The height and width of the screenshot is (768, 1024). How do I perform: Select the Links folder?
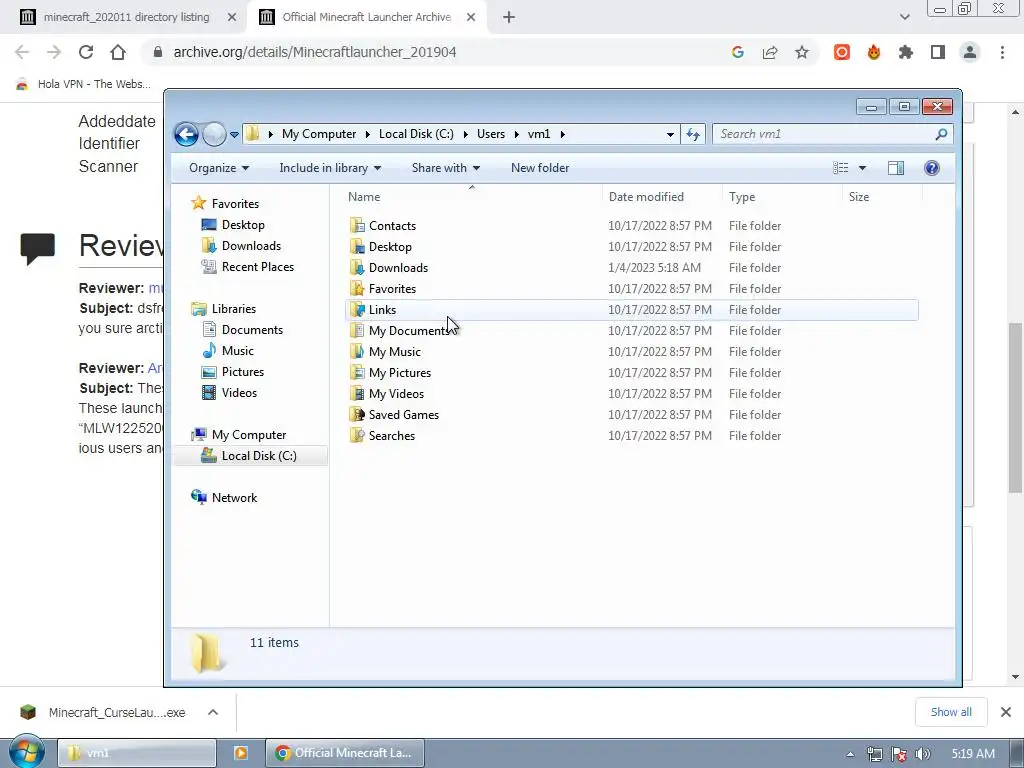[x=632, y=310]
